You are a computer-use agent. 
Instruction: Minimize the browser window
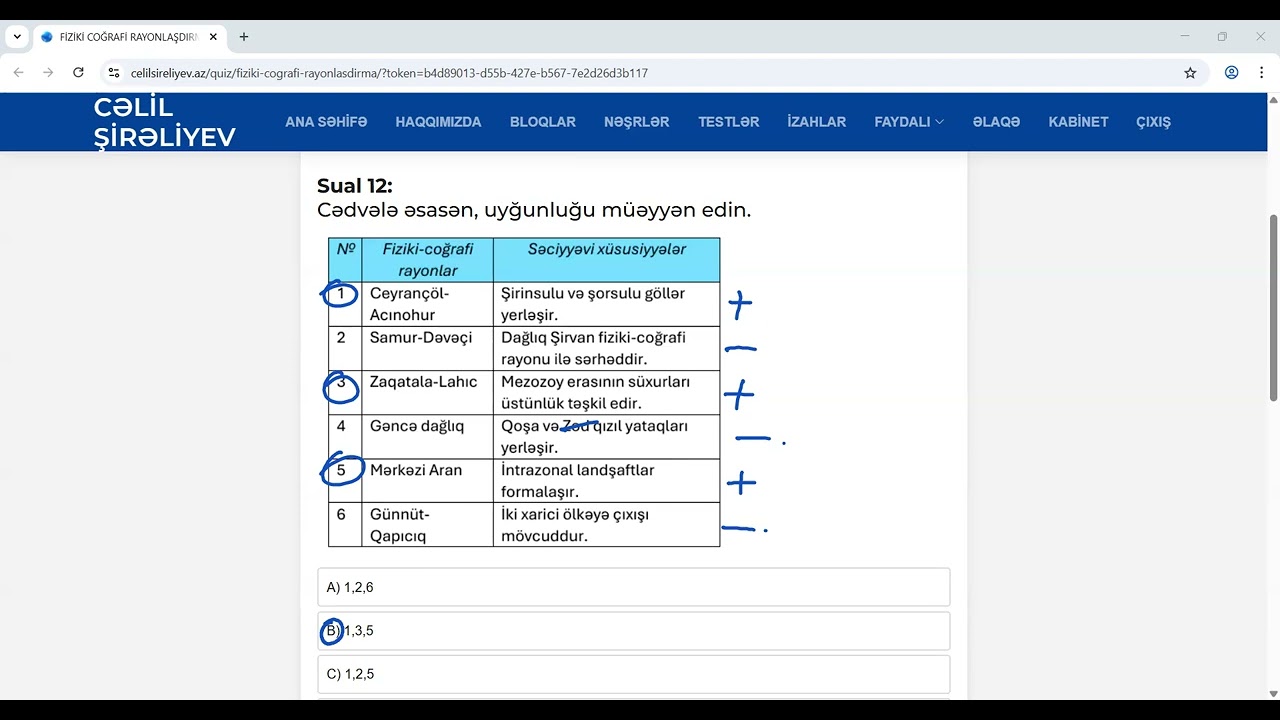(1185, 37)
